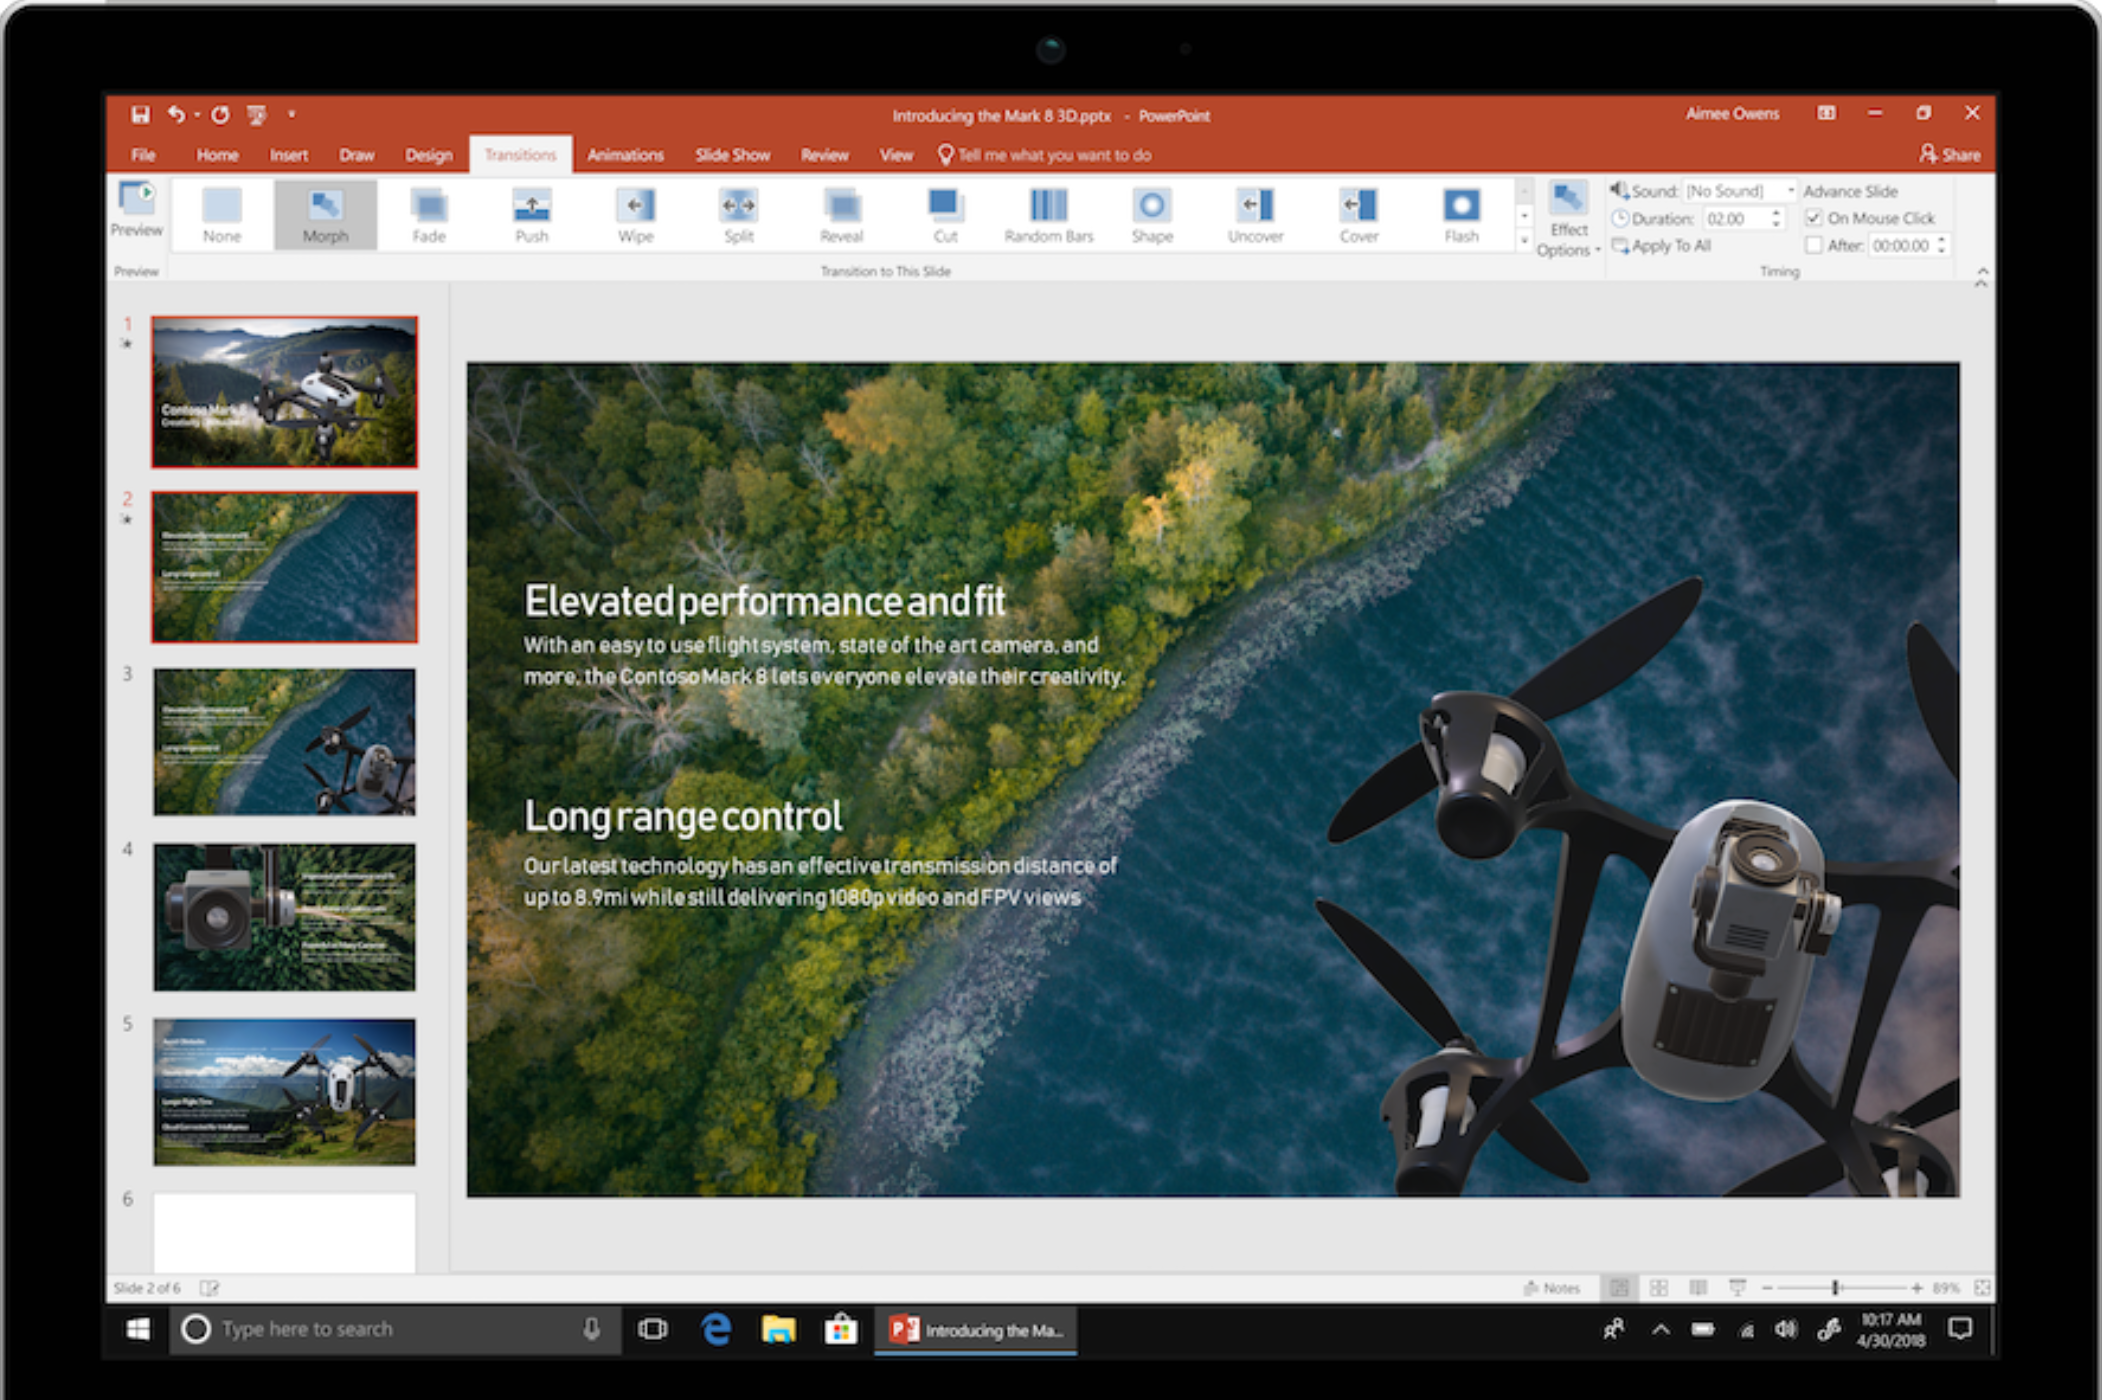2102x1400 pixels.
Task: Preview the slide transition
Action: click(137, 209)
